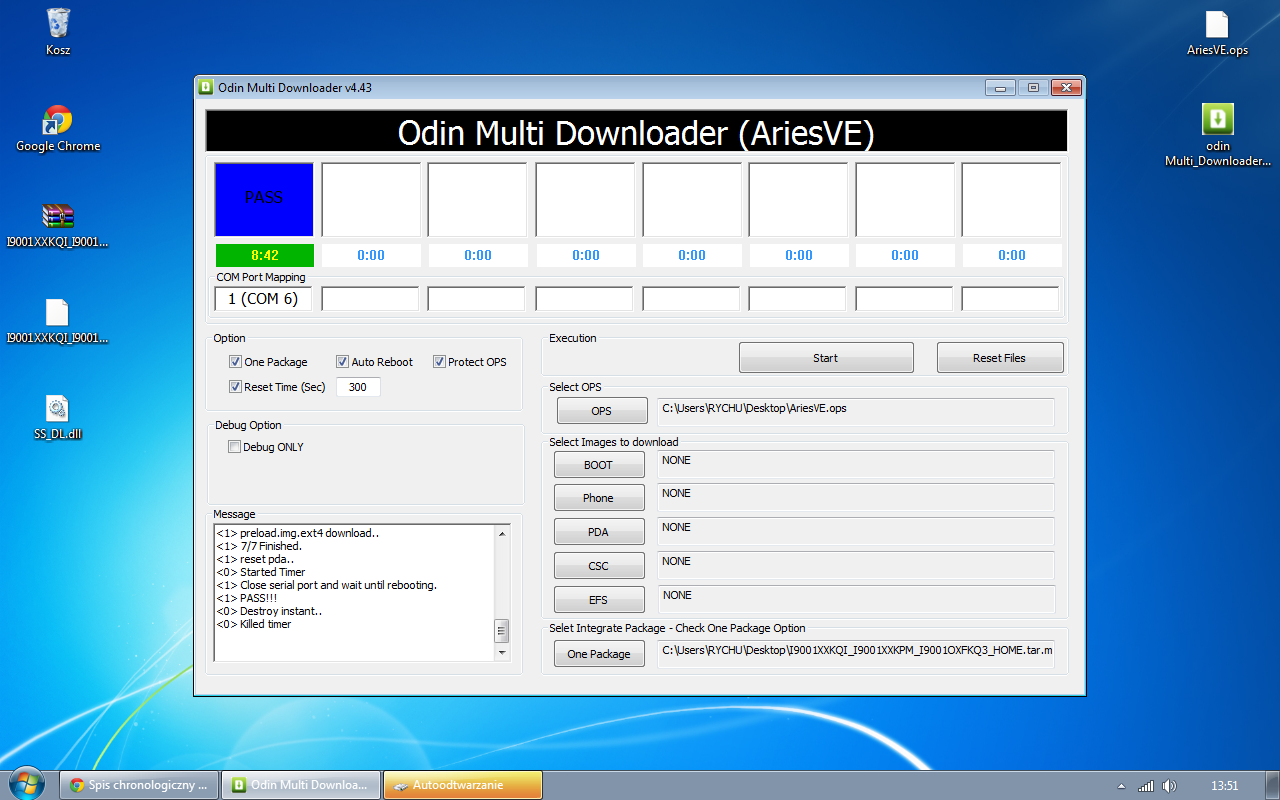
Task: Click the '<0> Killed timer' log line
Action: click(254, 624)
